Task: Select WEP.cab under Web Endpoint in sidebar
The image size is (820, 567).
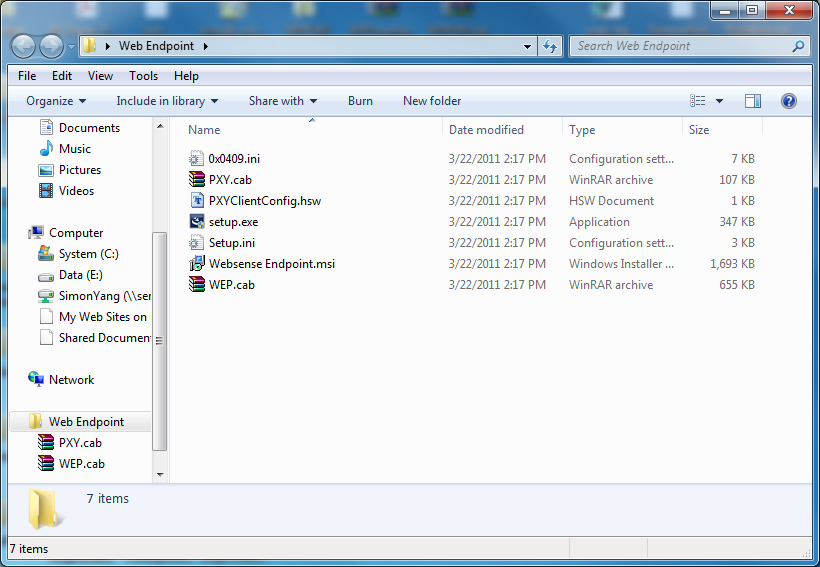Action: (72, 463)
